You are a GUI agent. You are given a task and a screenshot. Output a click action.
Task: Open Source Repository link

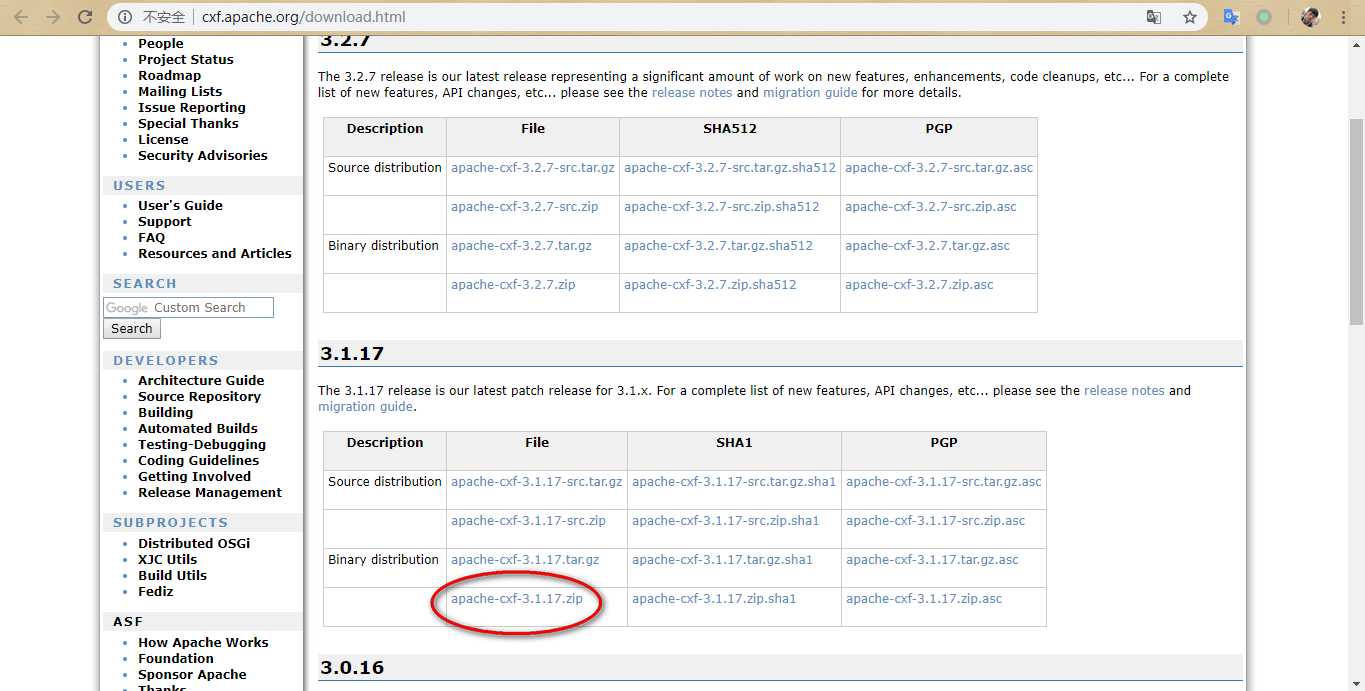[x=199, y=396]
